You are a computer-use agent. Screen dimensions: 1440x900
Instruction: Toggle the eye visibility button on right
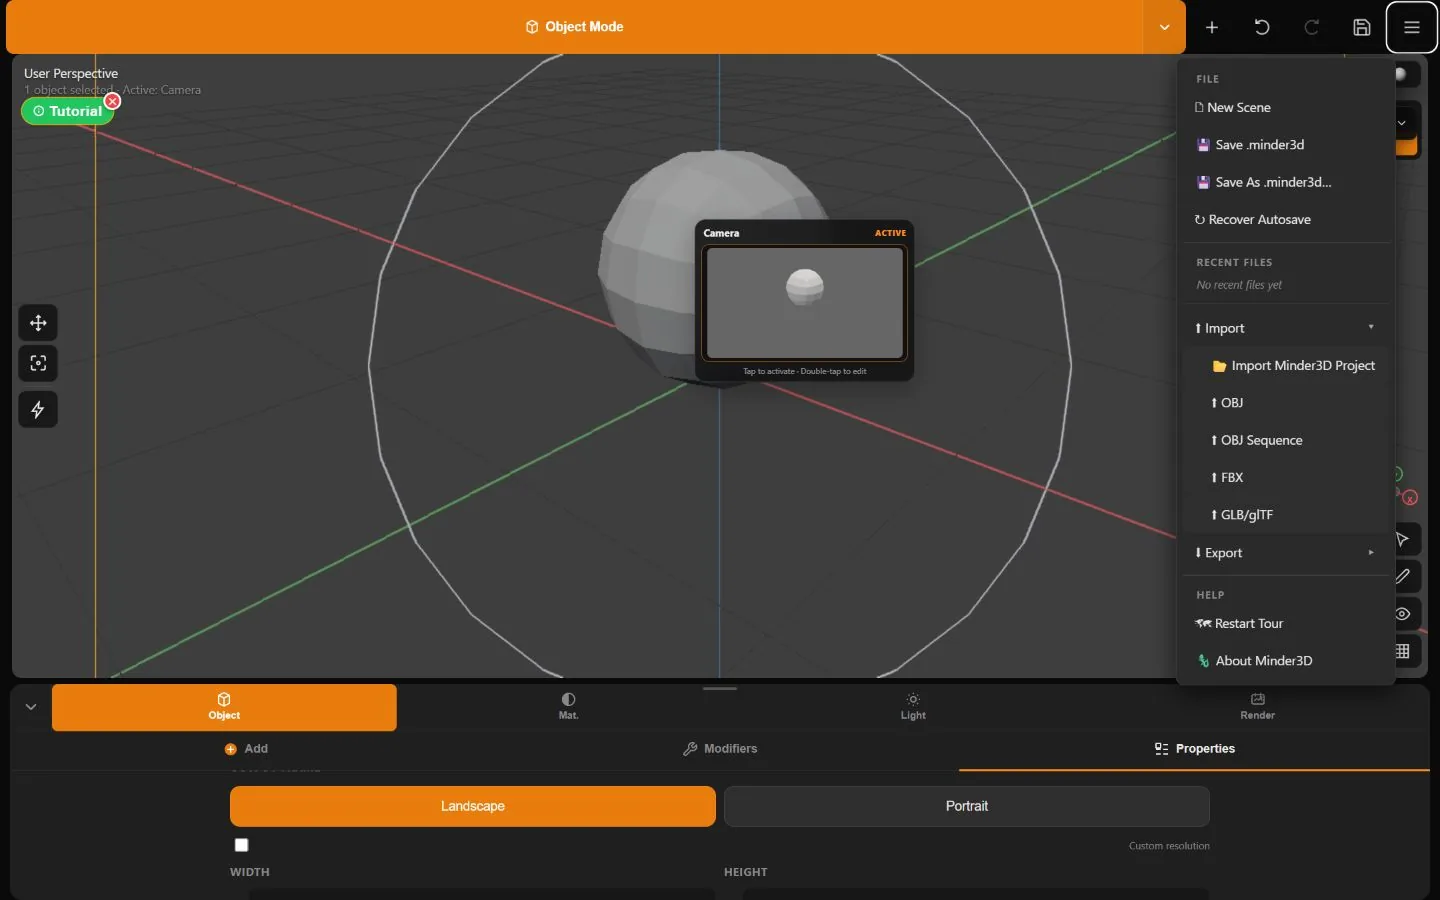pos(1403,614)
